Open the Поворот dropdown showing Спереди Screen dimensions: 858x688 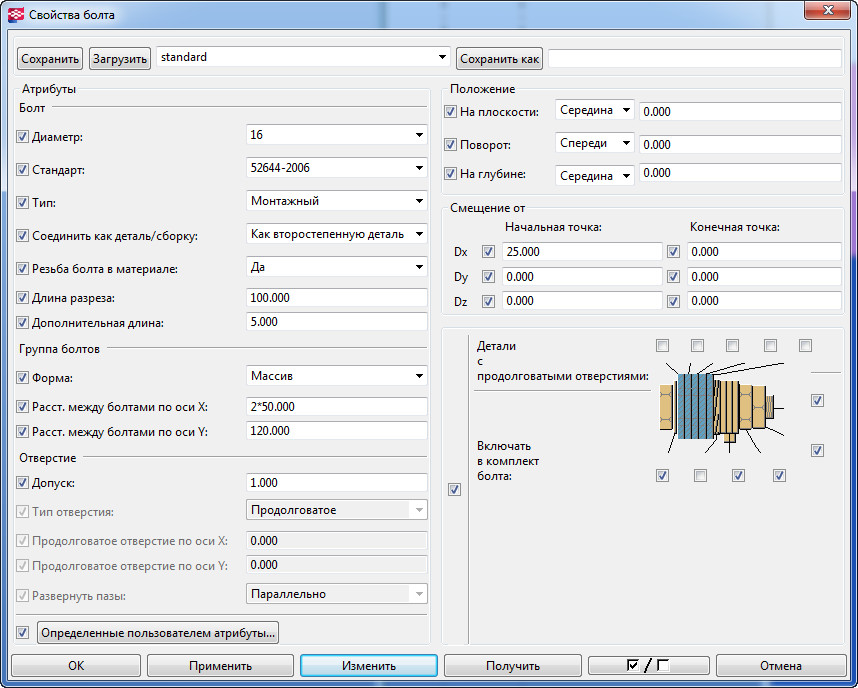pos(595,144)
